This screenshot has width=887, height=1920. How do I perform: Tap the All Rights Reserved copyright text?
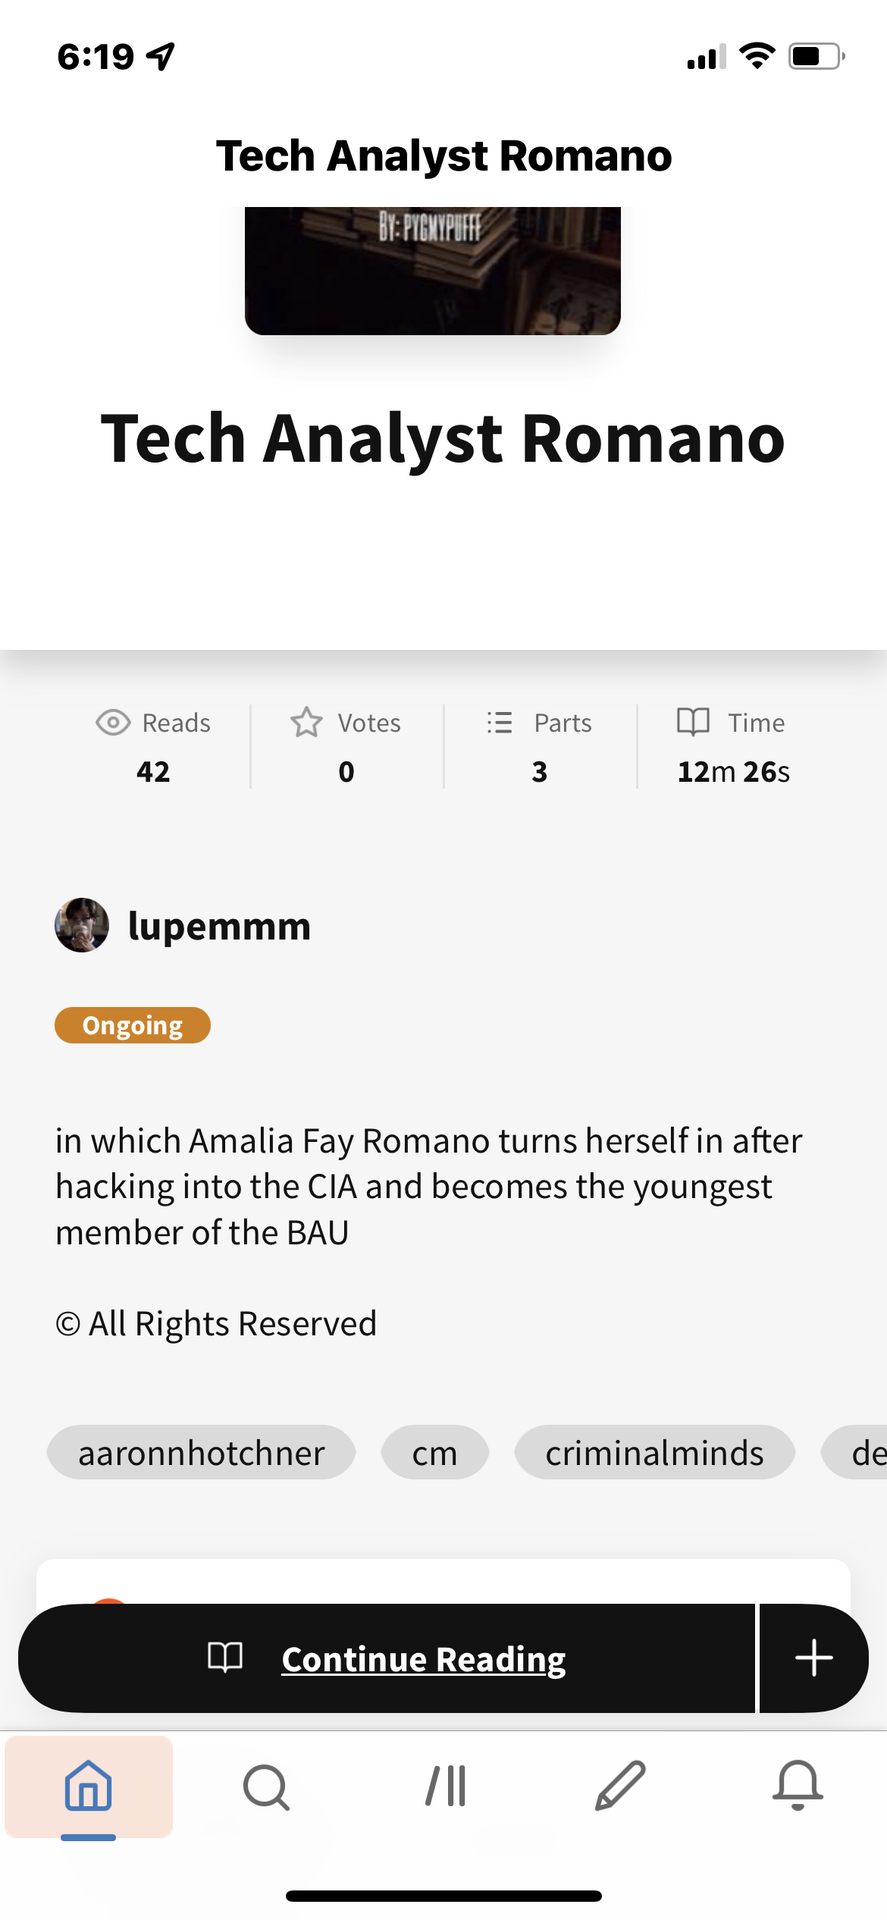216,1324
